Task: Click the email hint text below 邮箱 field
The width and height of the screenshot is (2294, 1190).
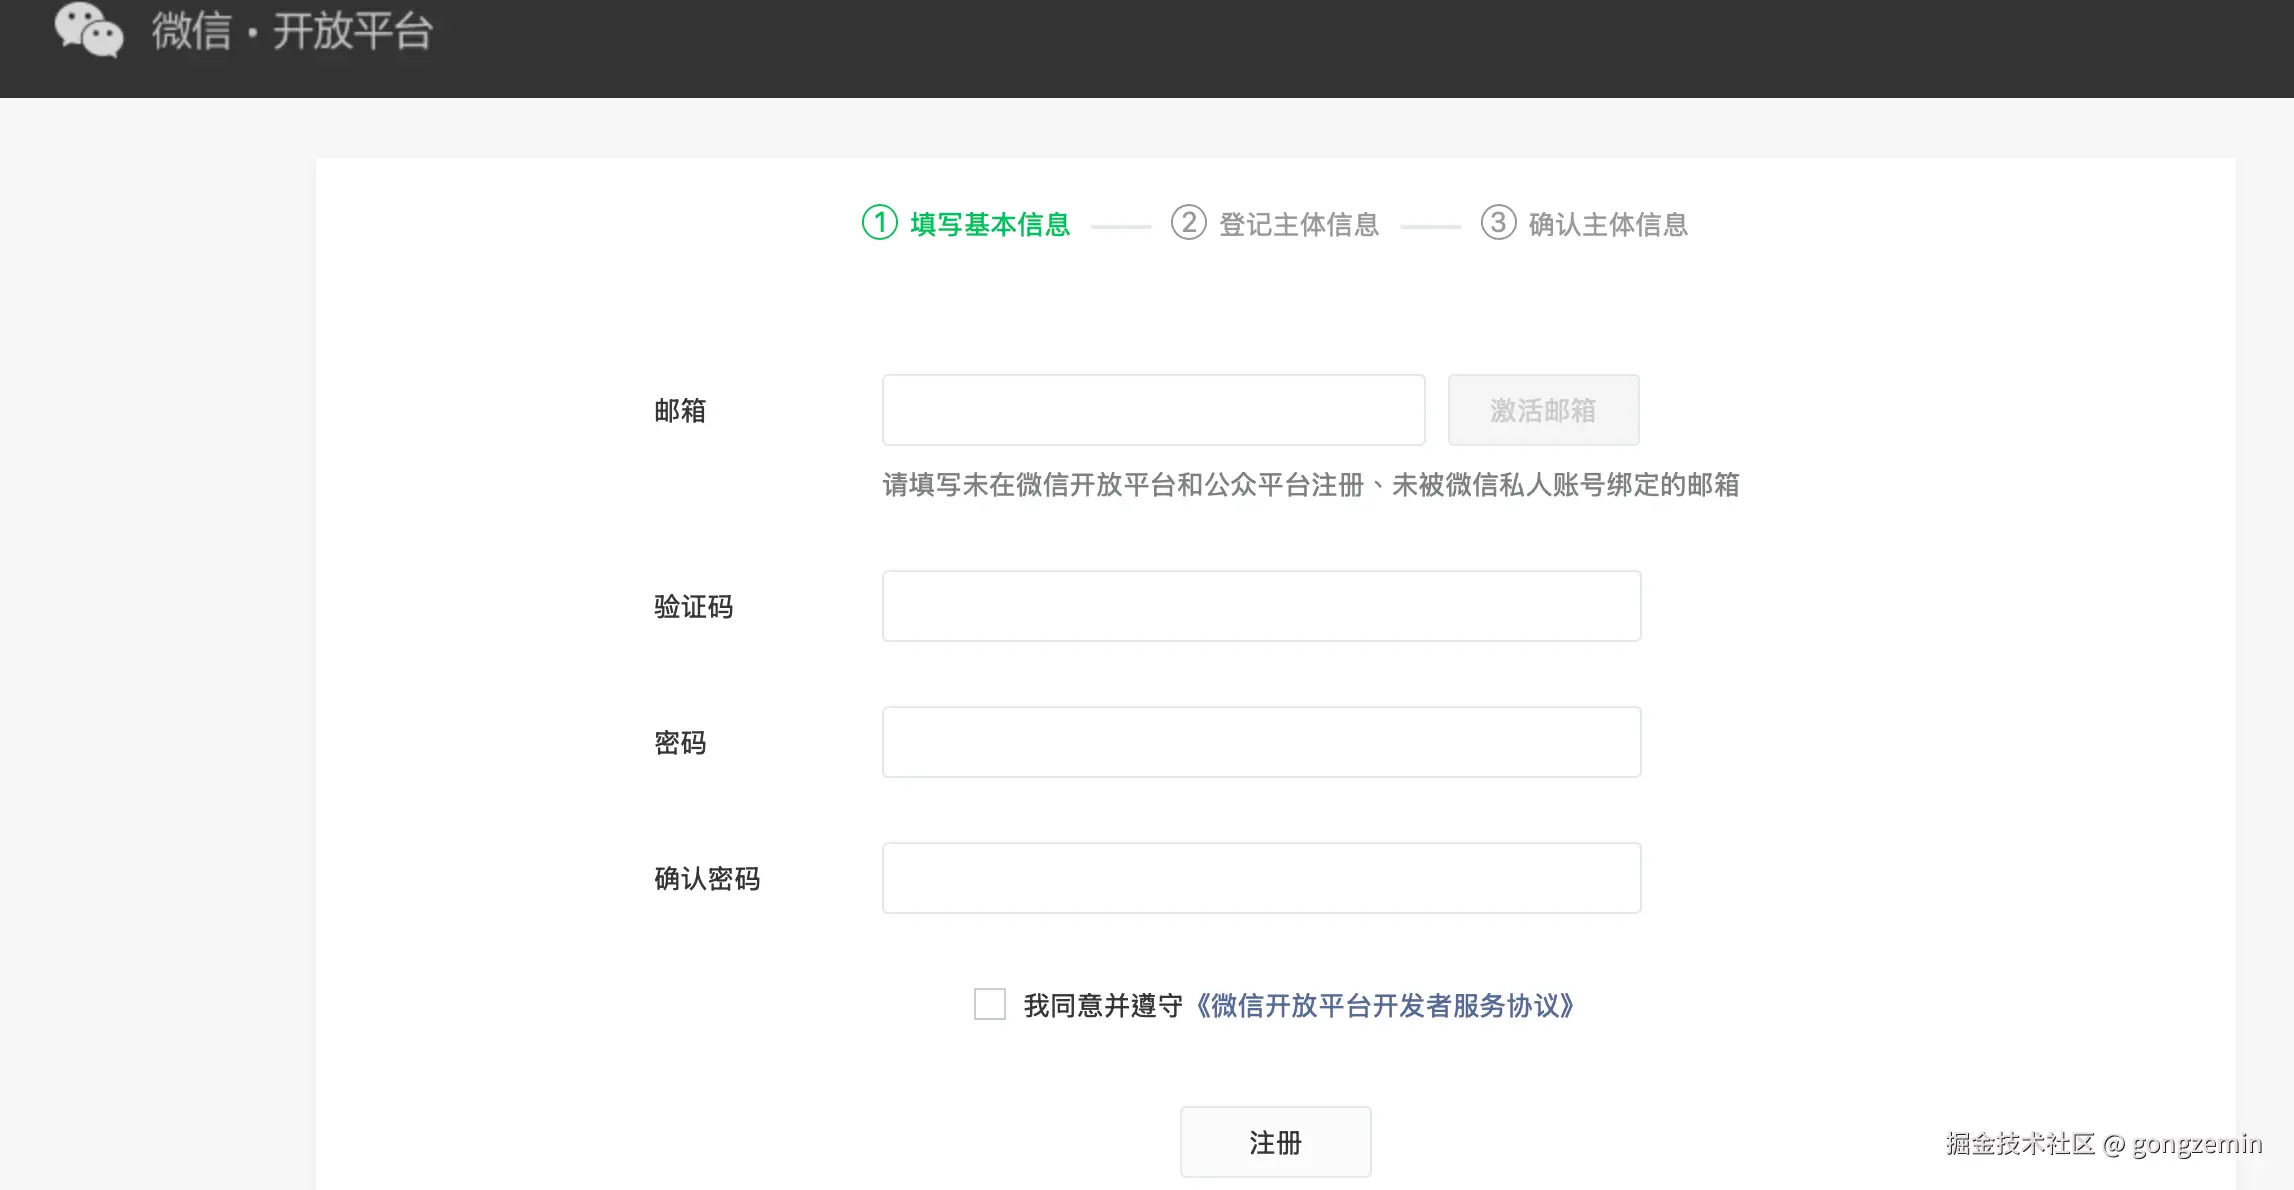Action: pos(1310,485)
